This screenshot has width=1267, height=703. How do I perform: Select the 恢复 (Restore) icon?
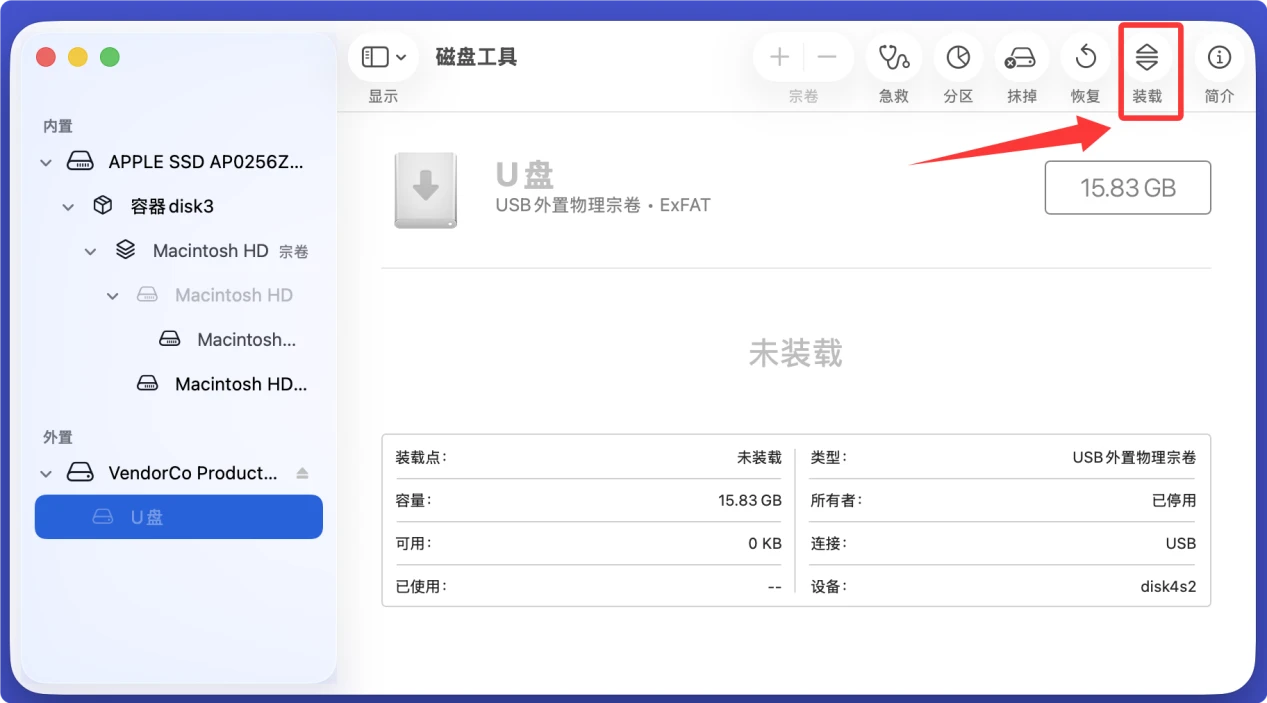point(1084,57)
